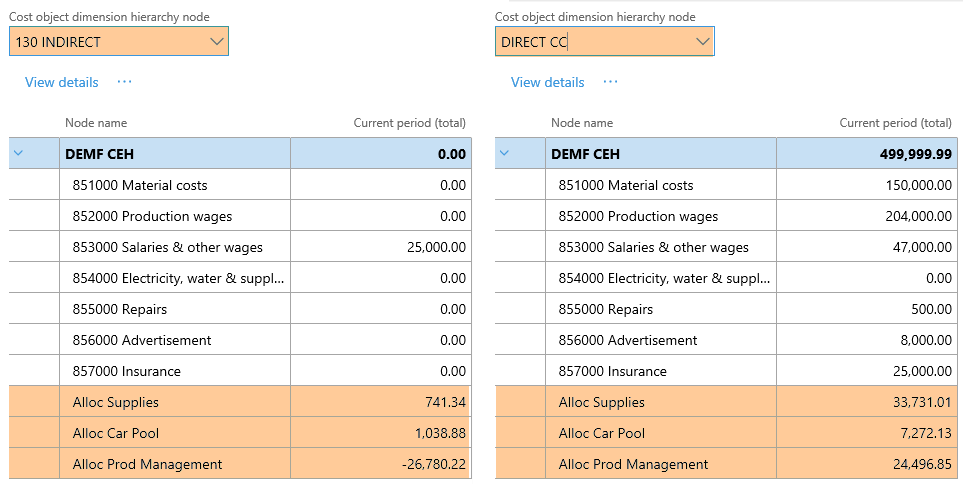Viewport: 963px width, 484px height.
Task: Open the left panel's more options ellipsis
Action: click(124, 82)
